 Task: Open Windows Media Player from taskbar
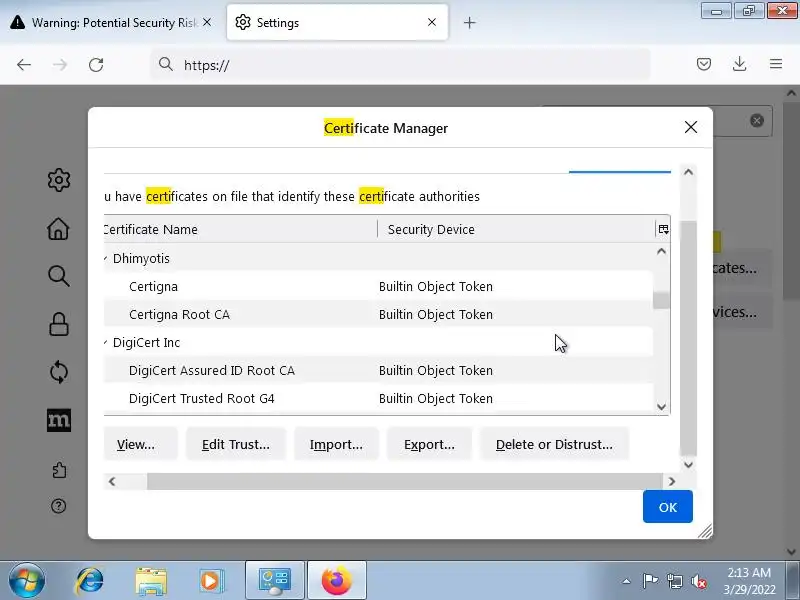click(211, 581)
